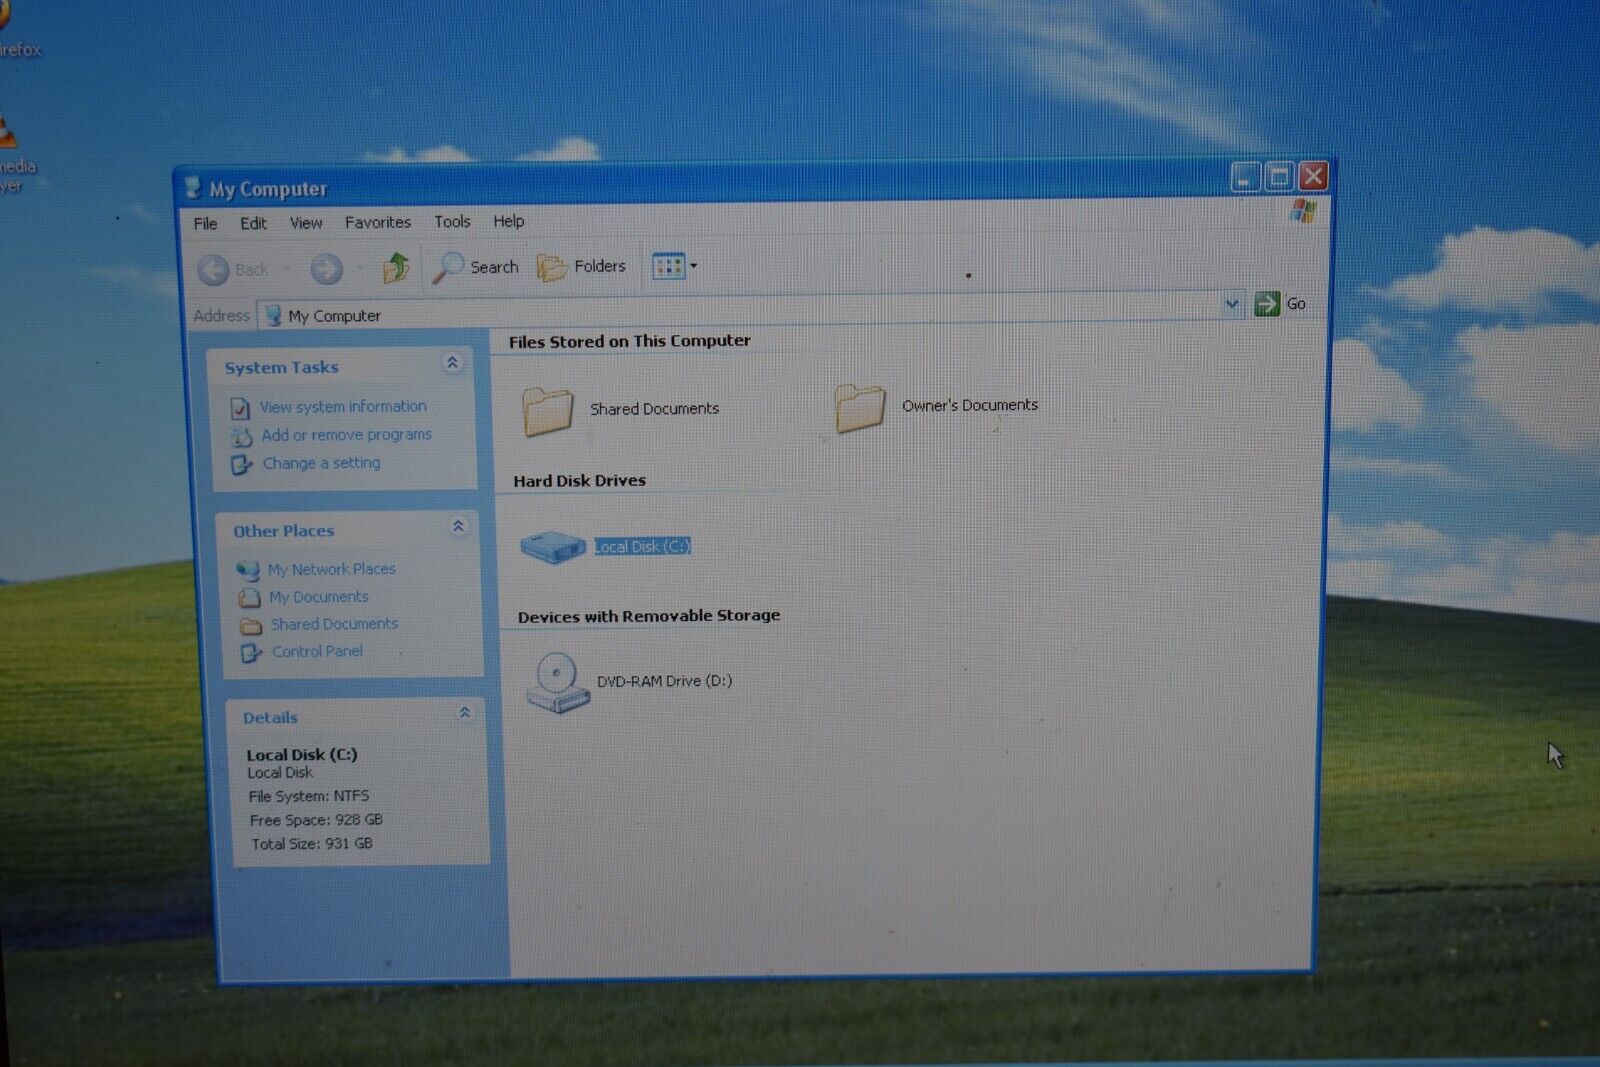Click the Control Panel sidebar icon
Viewport: 1600px width, 1067px height.
tap(250, 653)
